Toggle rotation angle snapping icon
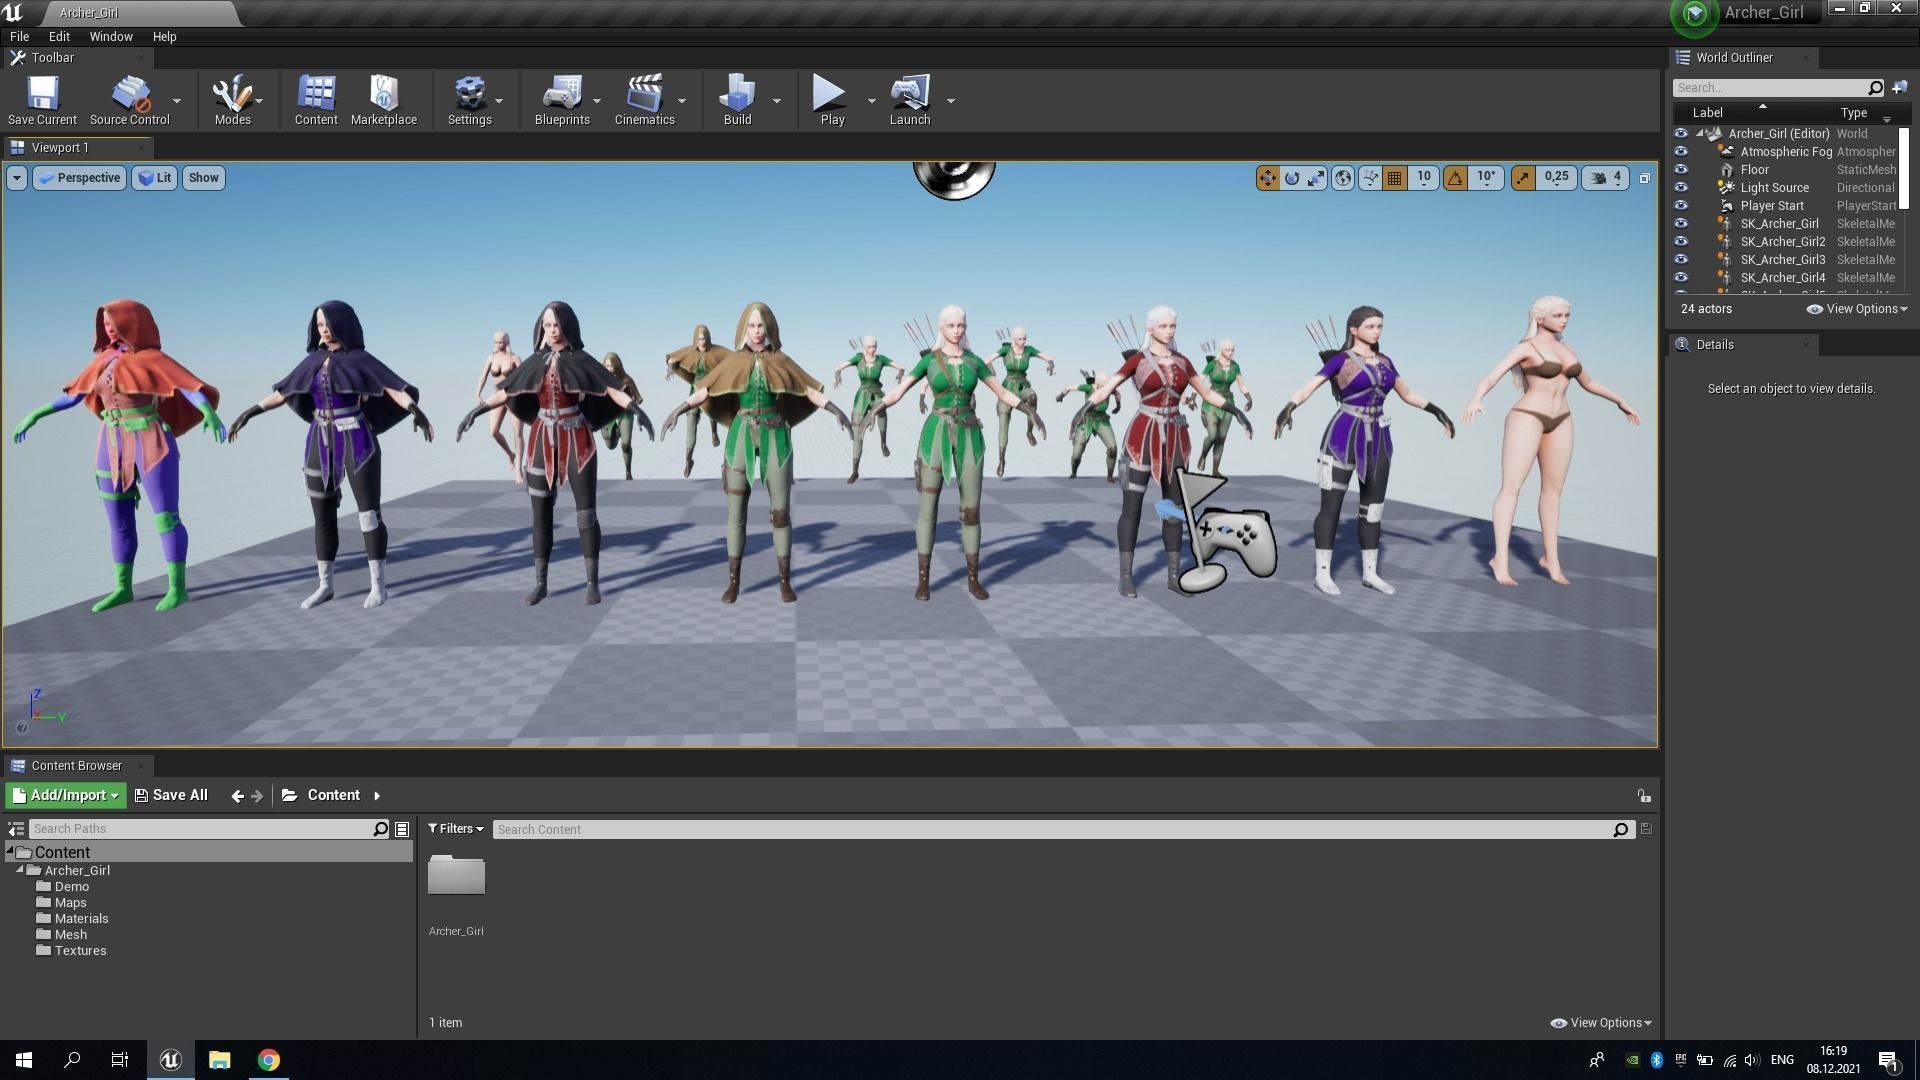Viewport: 1920px width, 1080px height. click(1455, 178)
